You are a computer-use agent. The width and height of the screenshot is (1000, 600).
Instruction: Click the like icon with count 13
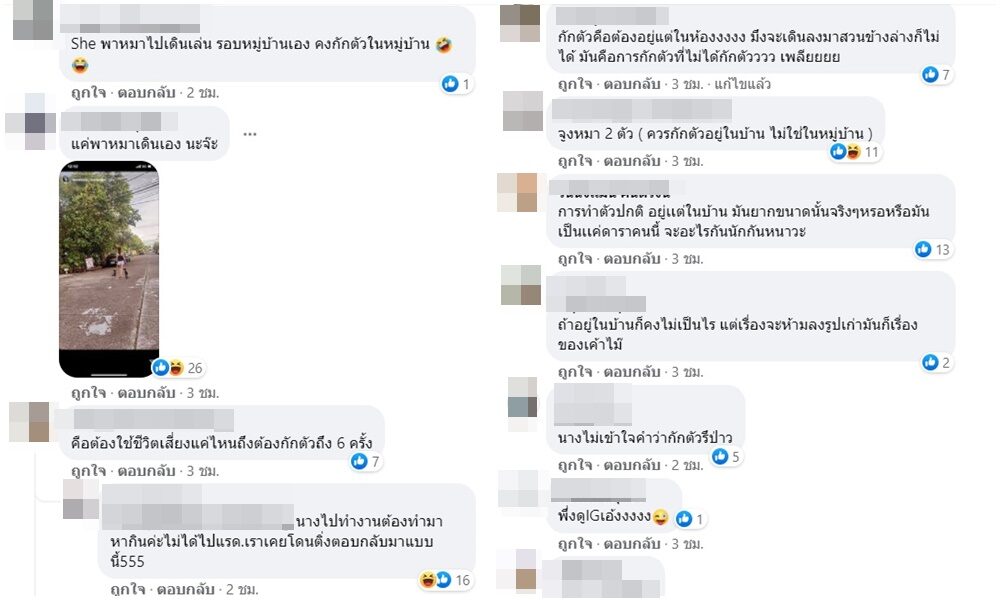[923, 249]
